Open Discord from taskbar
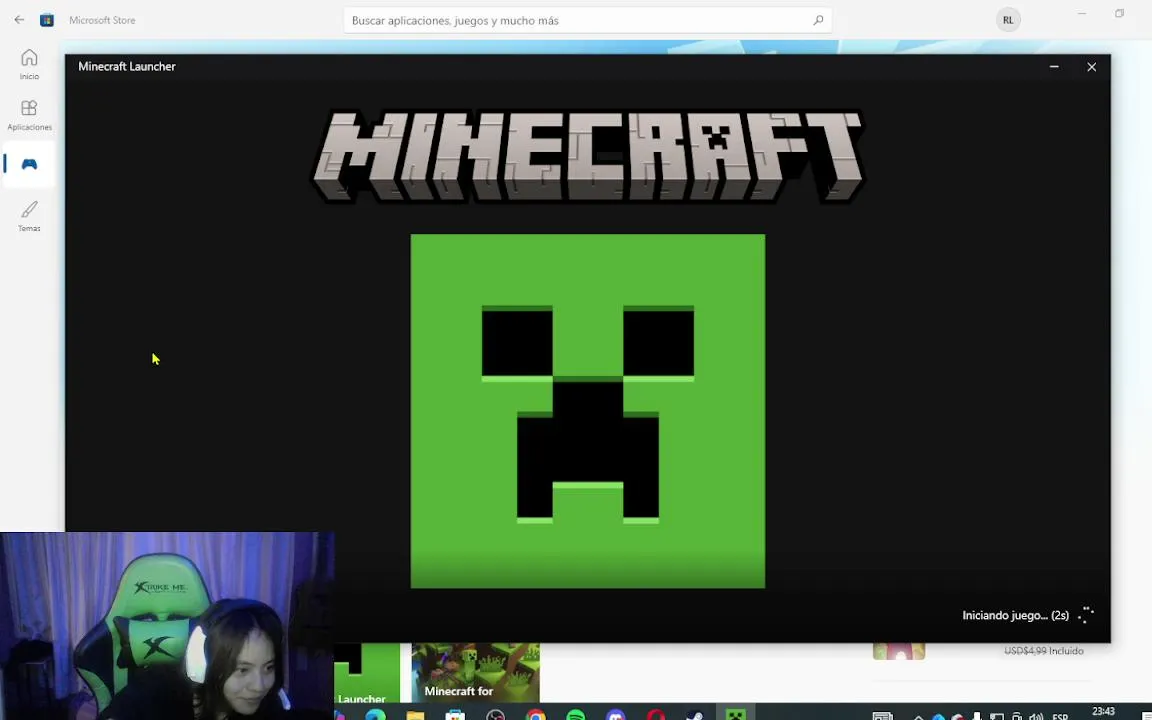 616,716
